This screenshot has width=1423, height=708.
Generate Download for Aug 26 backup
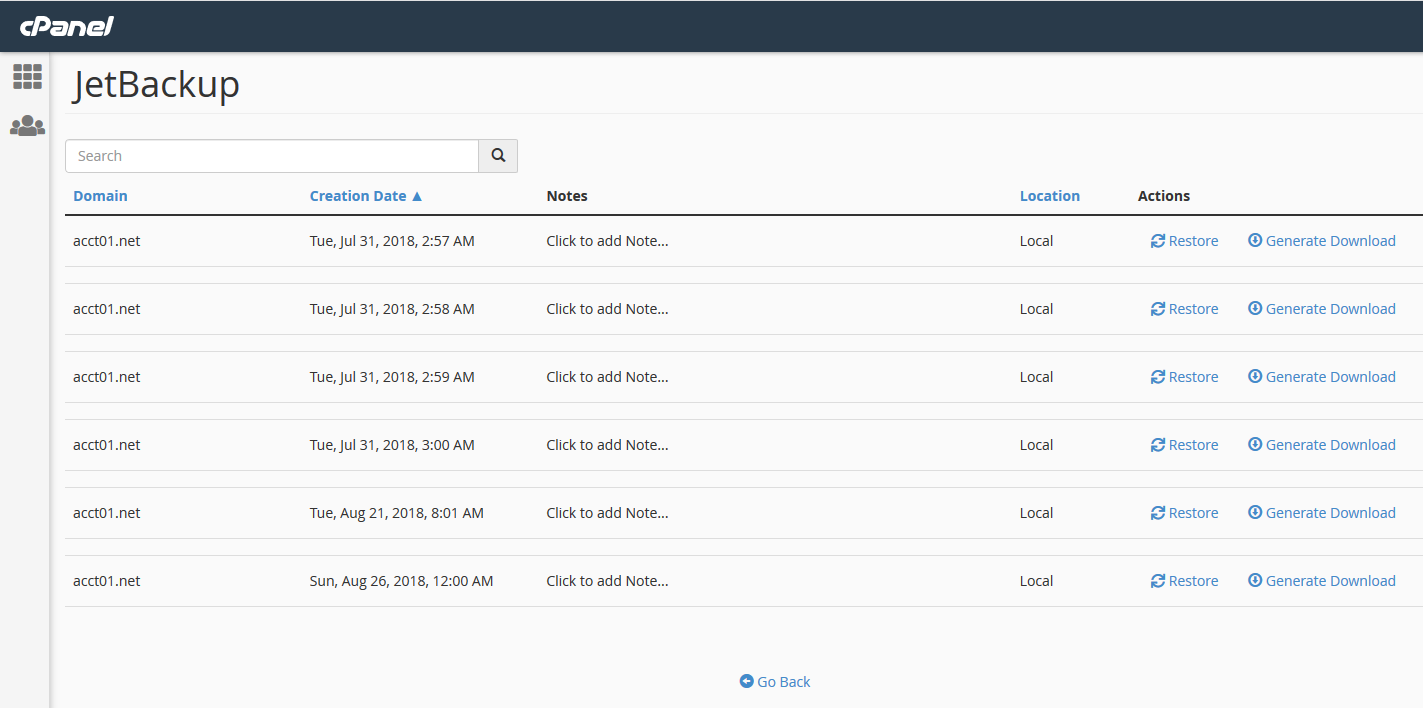coord(1322,581)
